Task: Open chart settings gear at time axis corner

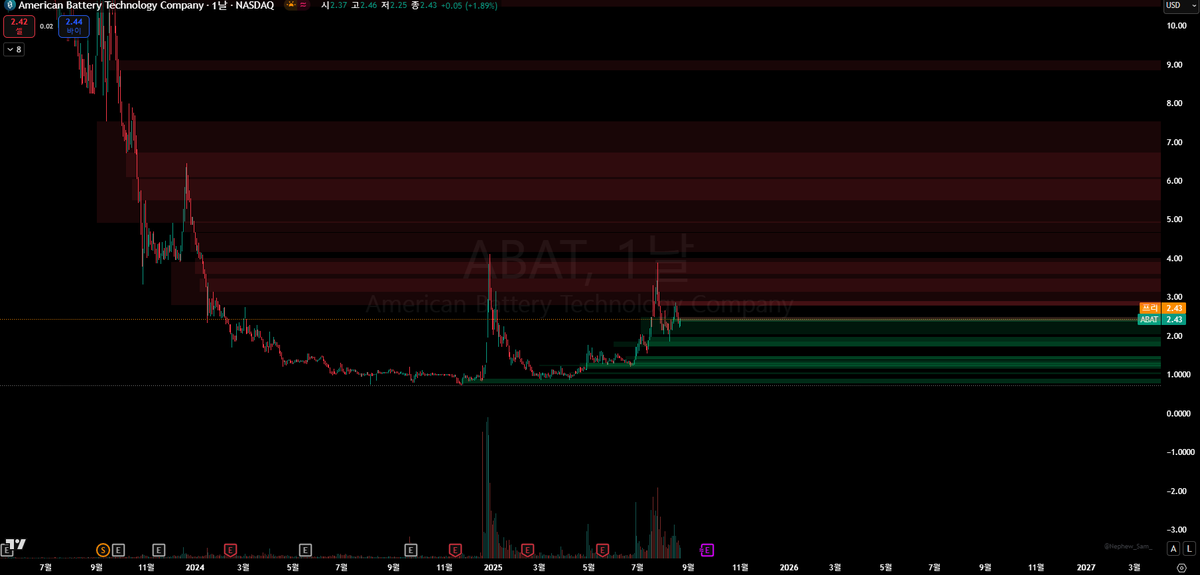Action: pyautogui.click(x=1181, y=567)
